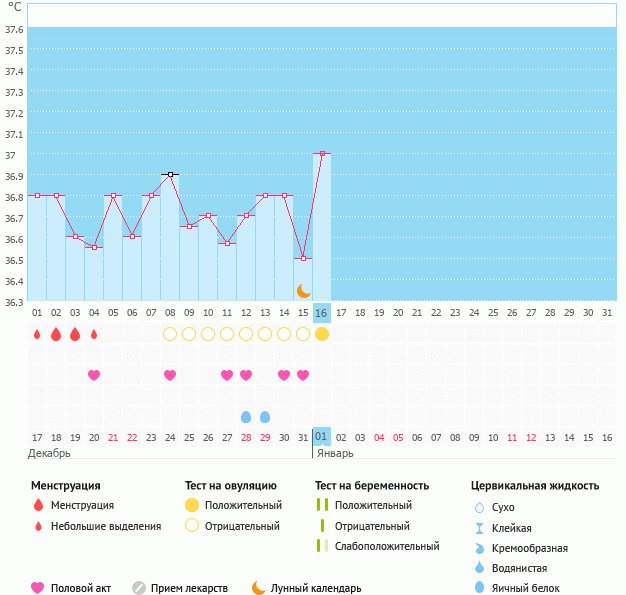Click the egg white fluid drop on day 13
The height and width of the screenshot is (595, 626).
click(265, 416)
